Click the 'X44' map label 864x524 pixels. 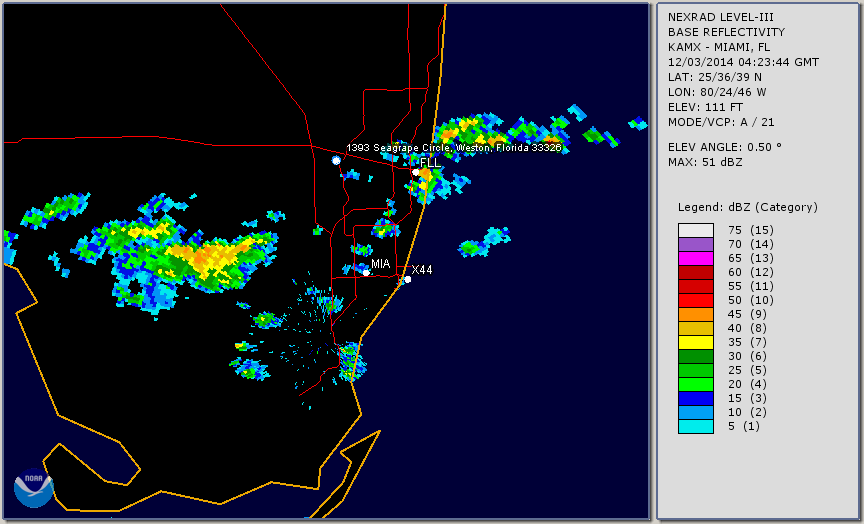click(x=422, y=269)
